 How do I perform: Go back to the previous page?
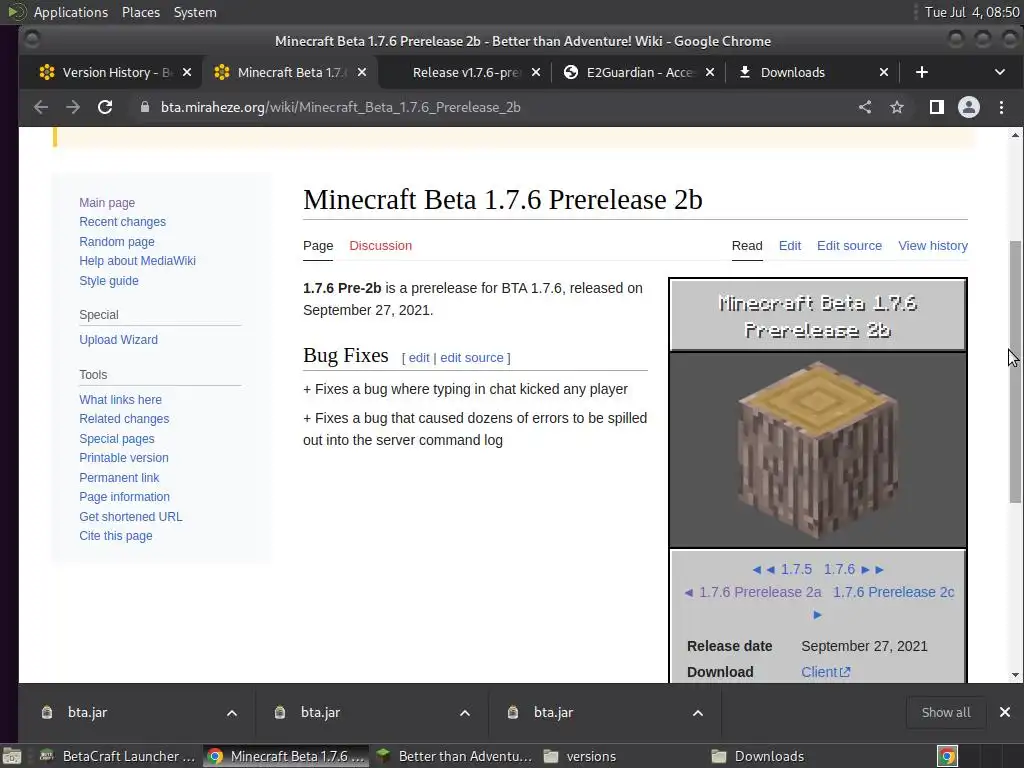(40, 107)
